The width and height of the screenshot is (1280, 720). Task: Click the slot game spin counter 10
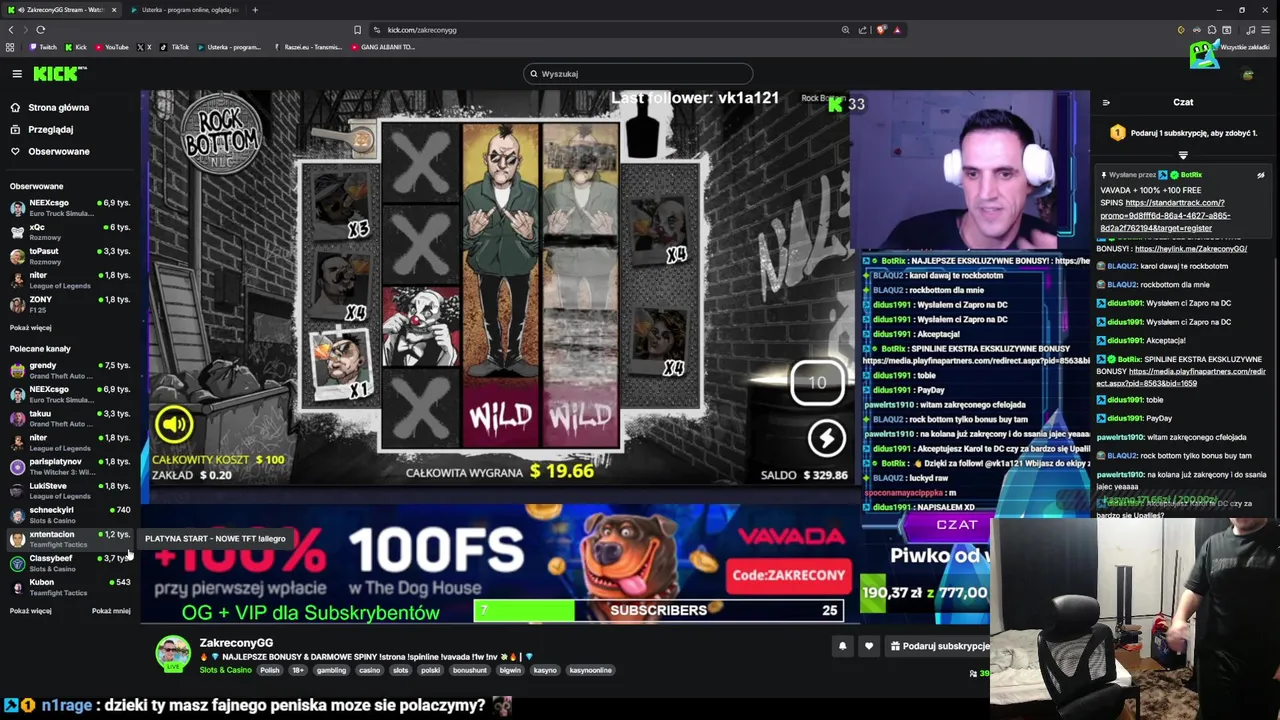(x=817, y=383)
